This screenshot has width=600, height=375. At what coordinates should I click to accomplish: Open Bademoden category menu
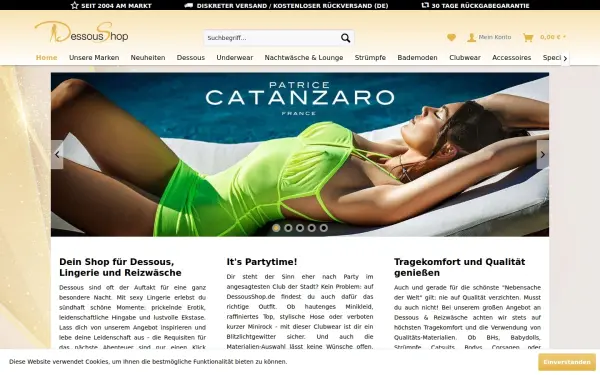pos(417,58)
